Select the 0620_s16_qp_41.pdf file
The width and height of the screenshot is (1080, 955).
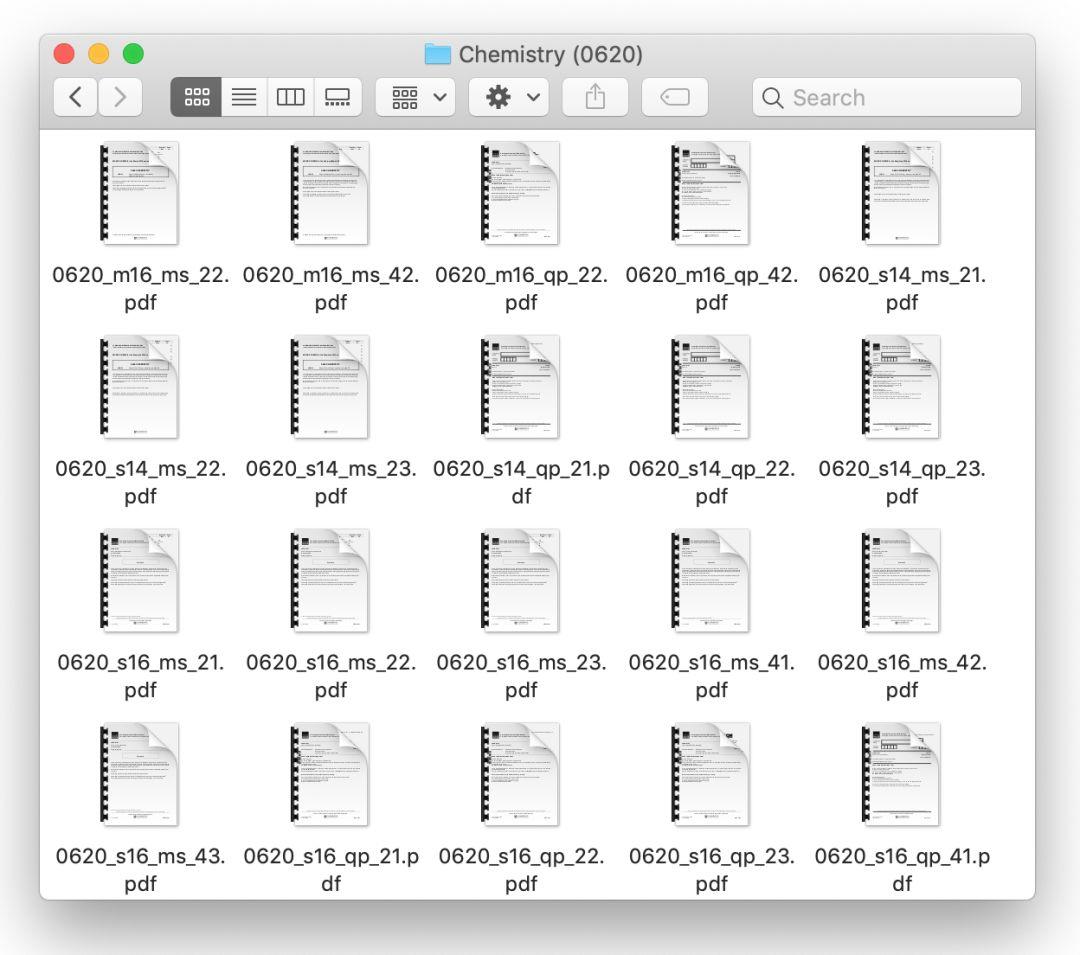(x=901, y=775)
